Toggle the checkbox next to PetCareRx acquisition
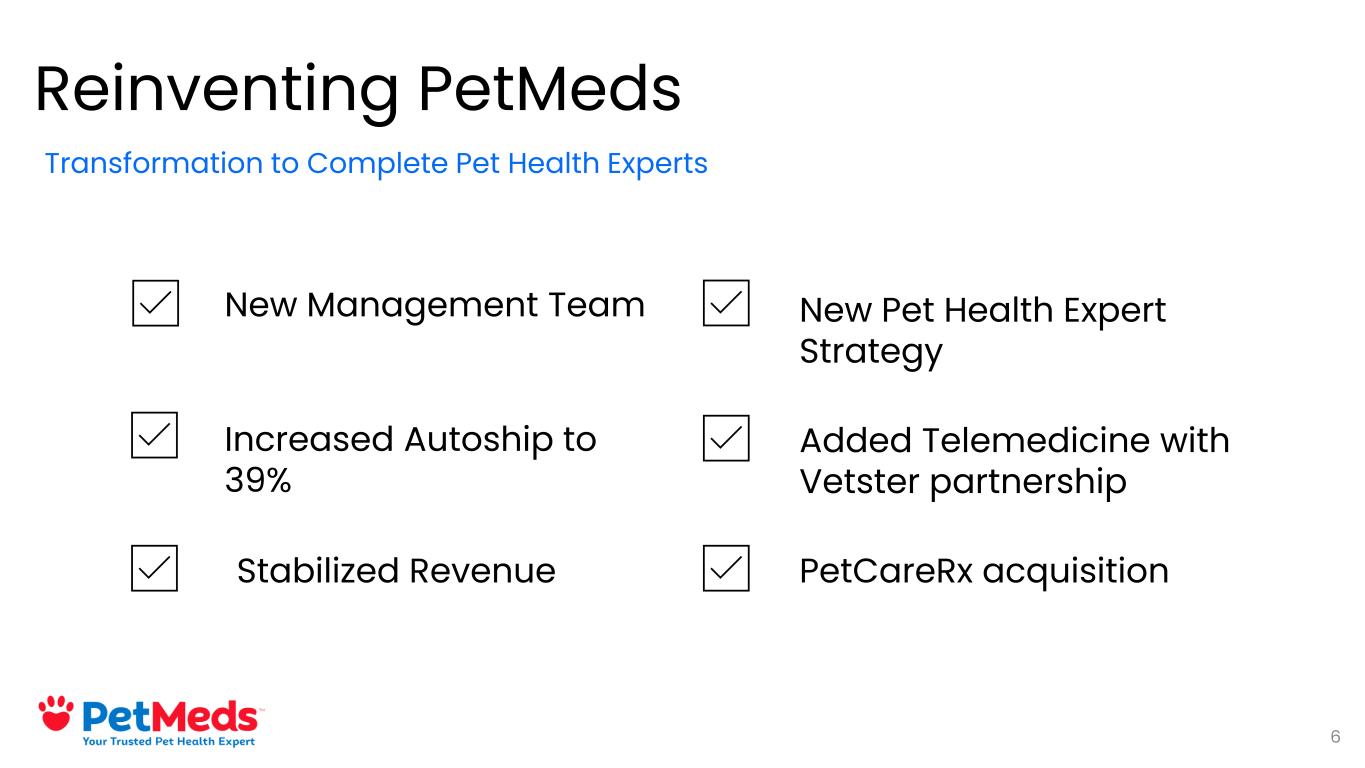This screenshot has height=768, width=1365. [x=726, y=568]
